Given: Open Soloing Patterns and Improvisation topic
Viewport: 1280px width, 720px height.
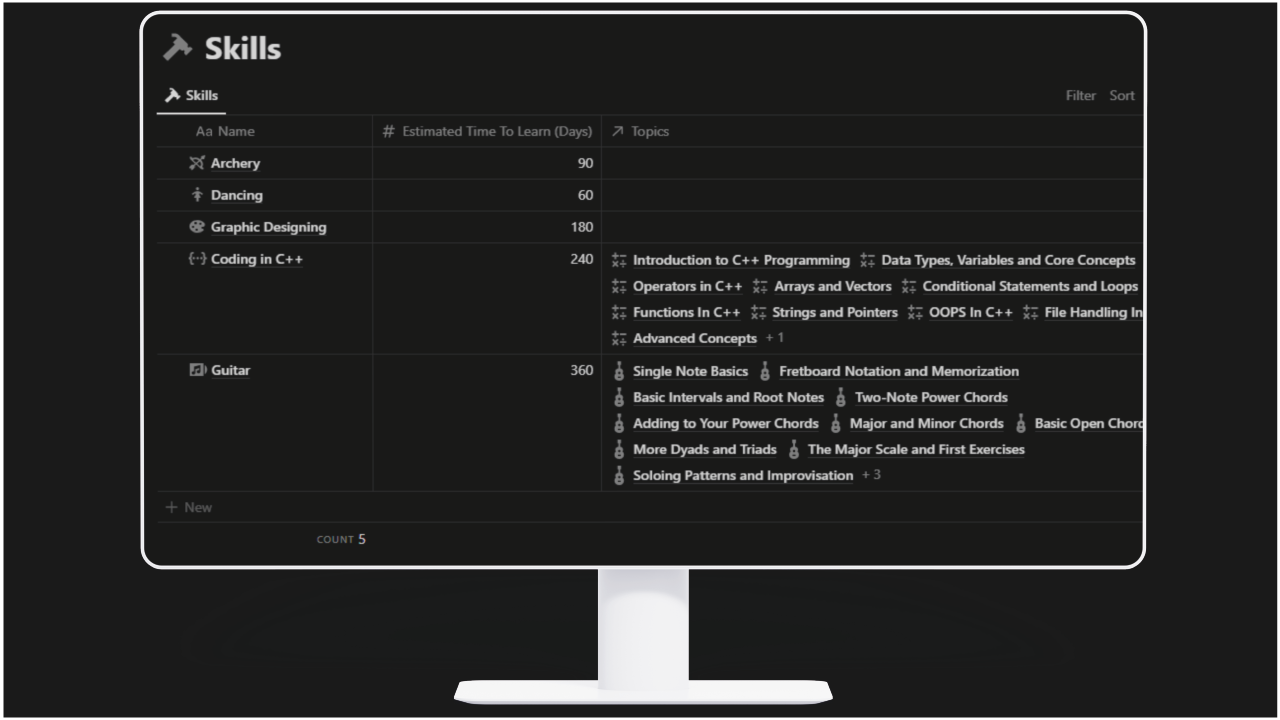Looking at the screenshot, I should tap(743, 475).
